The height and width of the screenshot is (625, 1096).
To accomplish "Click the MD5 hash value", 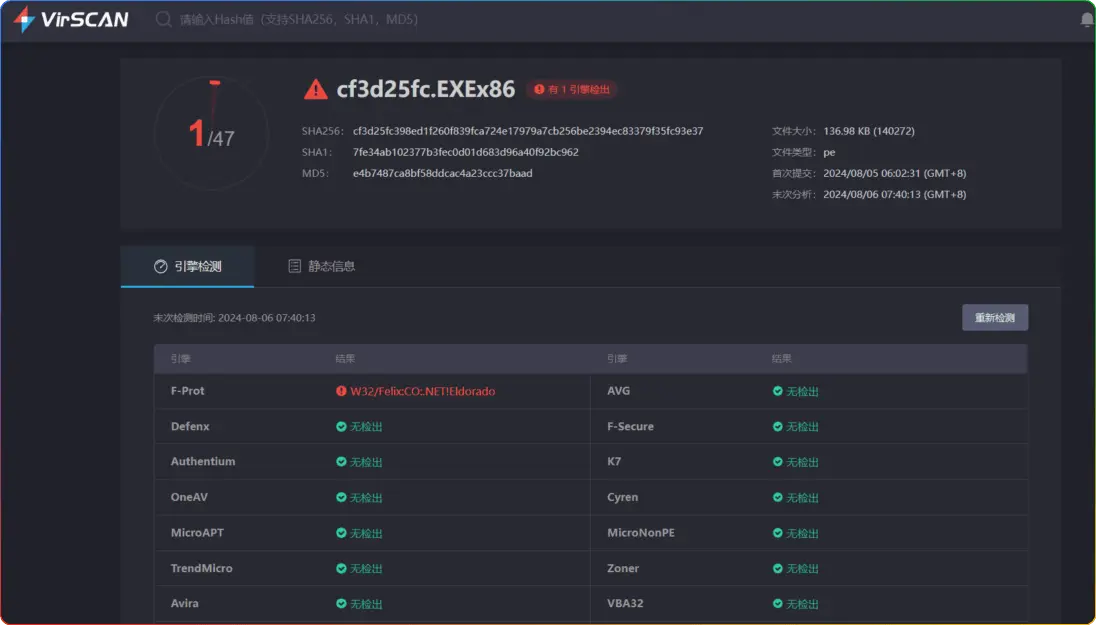I will tap(442, 173).
